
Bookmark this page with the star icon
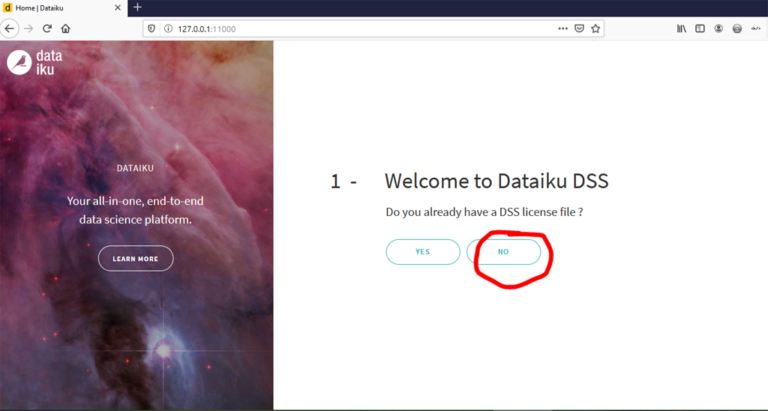point(595,28)
